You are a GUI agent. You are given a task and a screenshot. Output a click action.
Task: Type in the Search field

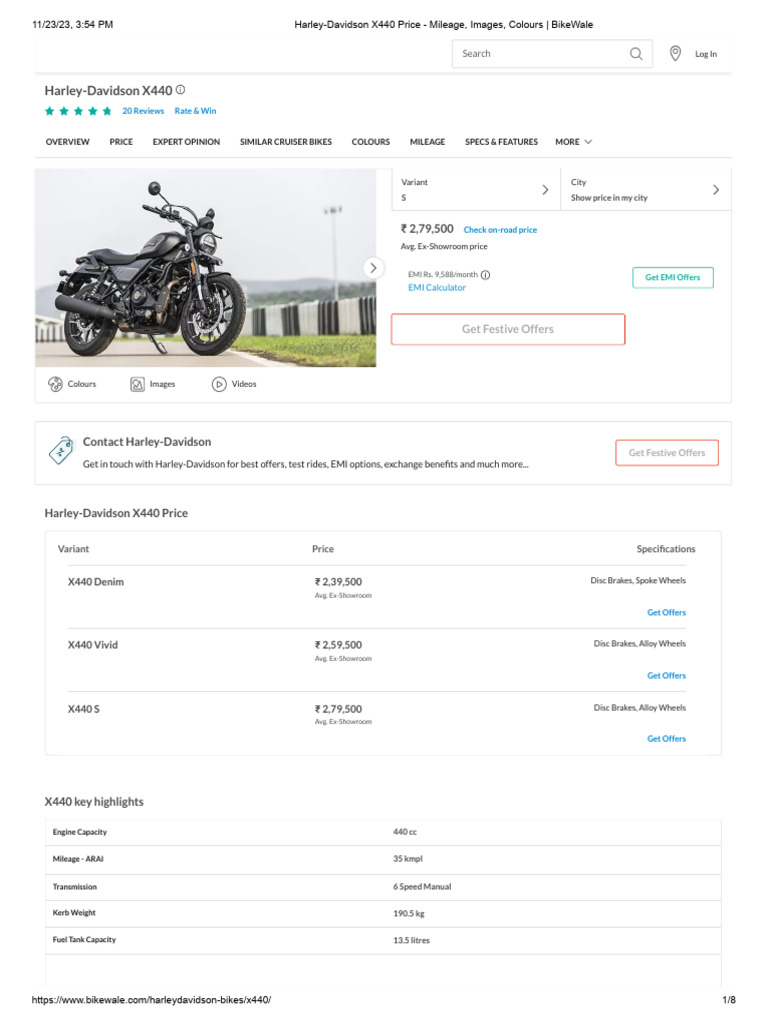coord(540,54)
